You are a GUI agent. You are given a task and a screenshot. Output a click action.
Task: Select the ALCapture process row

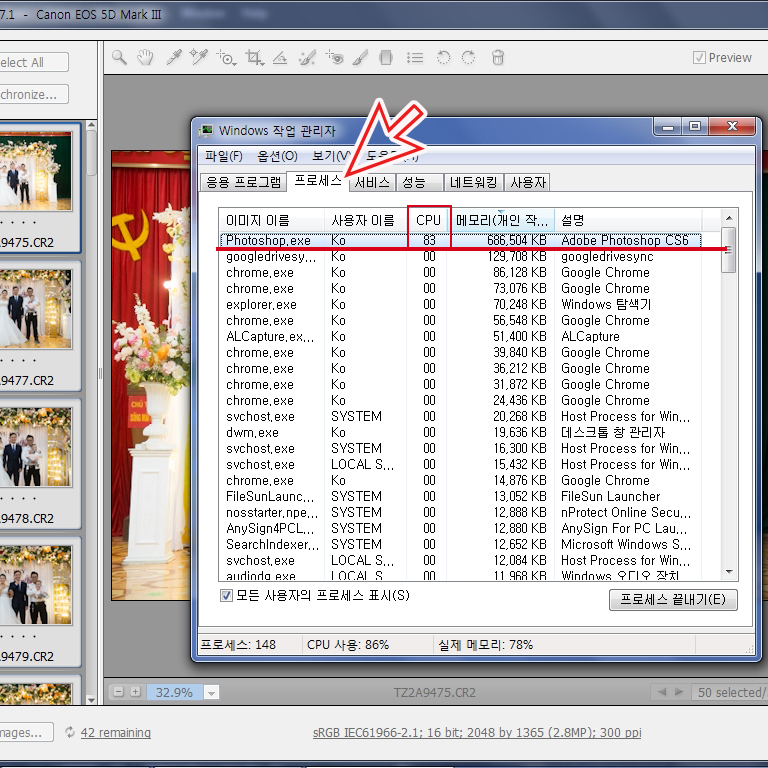click(461, 336)
